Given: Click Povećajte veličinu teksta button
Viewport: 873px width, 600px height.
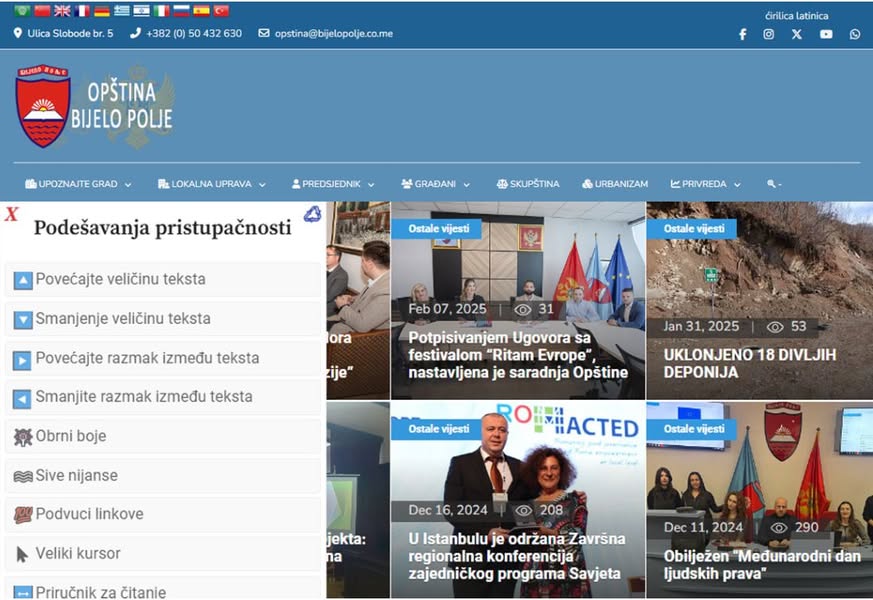Looking at the screenshot, I should click(163, 279).
